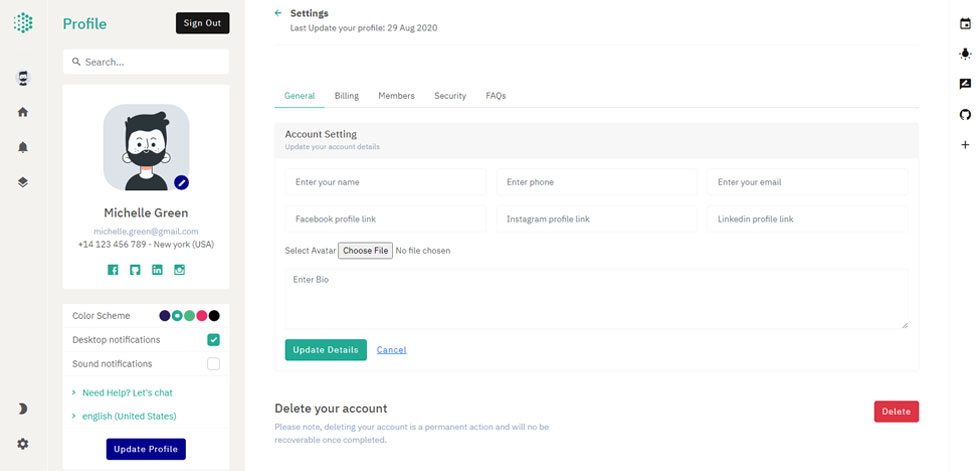Click the plus icon in right rail

pos(965,145)
